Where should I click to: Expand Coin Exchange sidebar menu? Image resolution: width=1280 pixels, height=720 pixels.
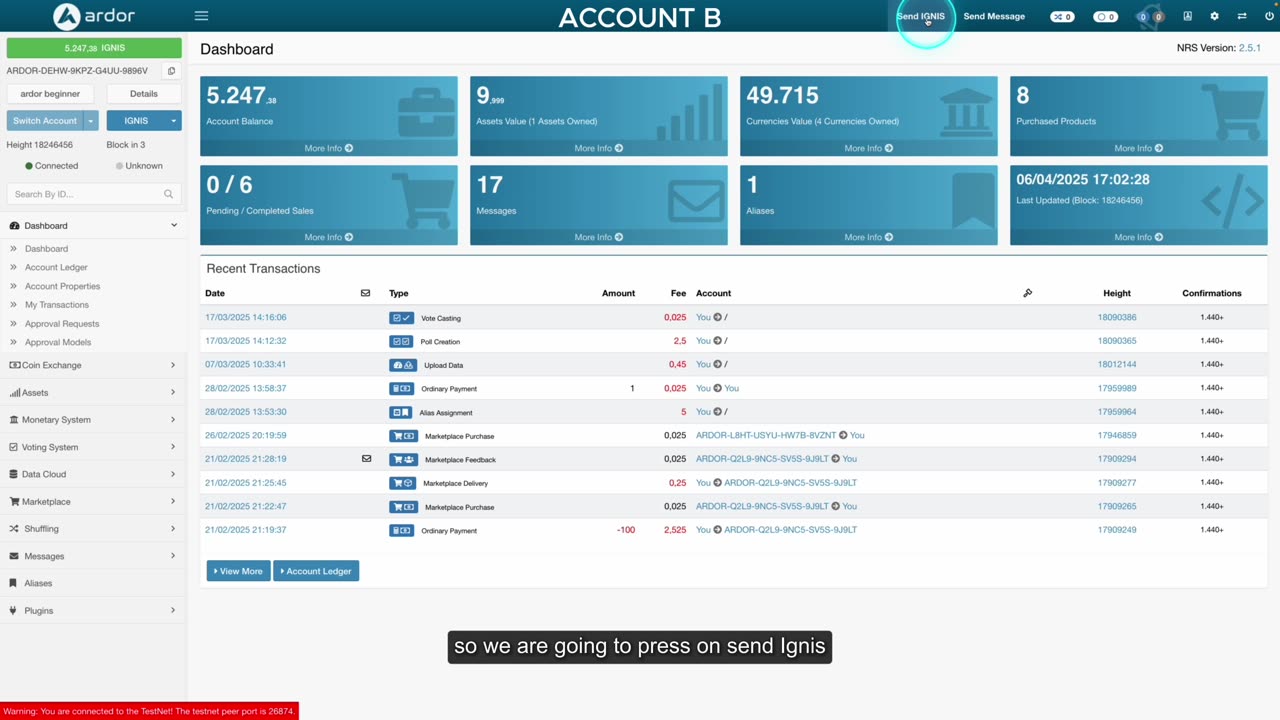(x=94, y=365)
